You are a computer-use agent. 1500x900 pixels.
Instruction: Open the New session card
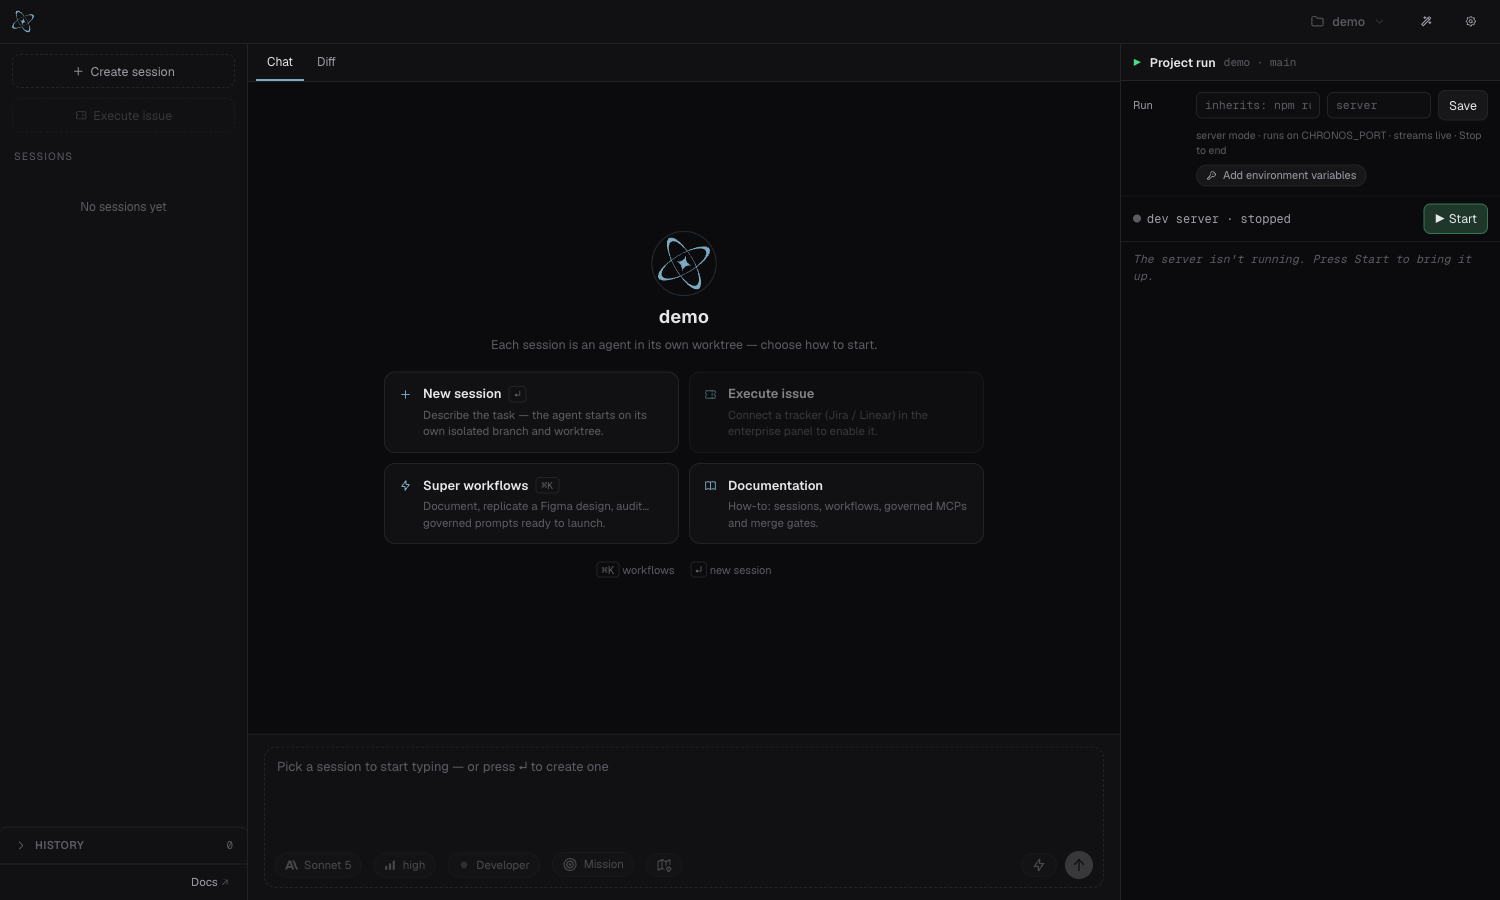[x=531, y=412]
